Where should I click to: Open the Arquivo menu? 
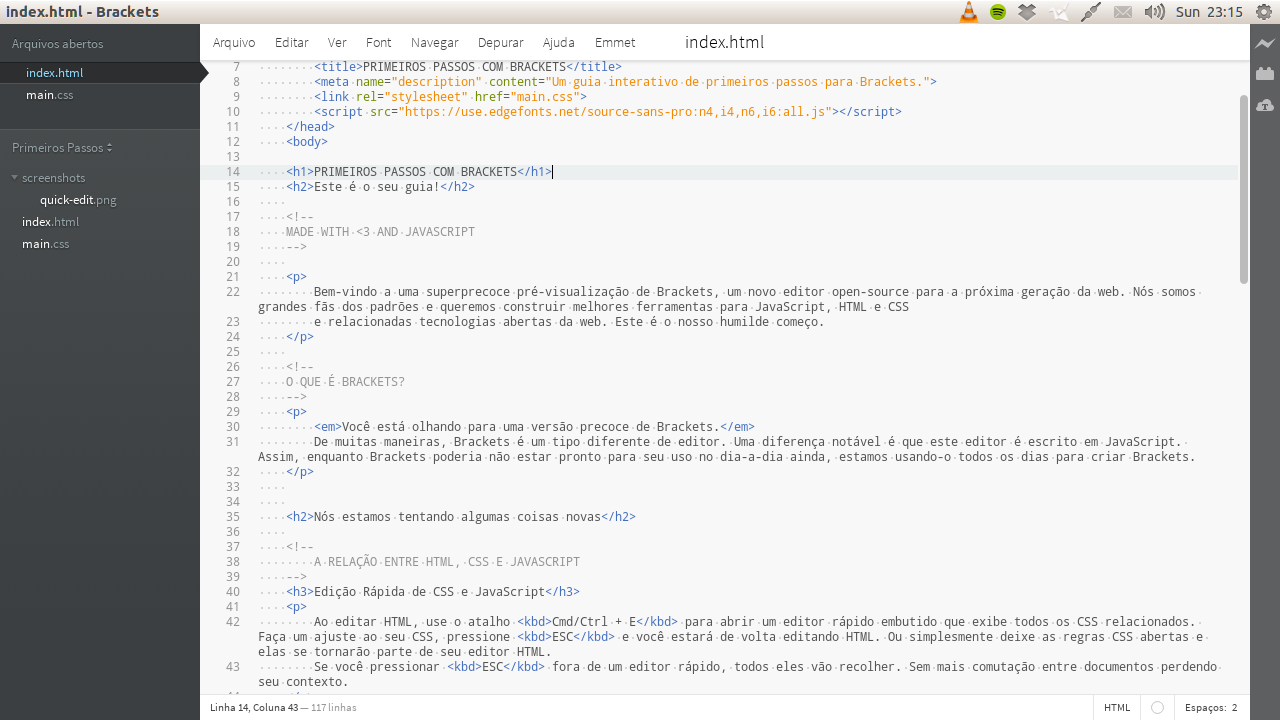234,42
